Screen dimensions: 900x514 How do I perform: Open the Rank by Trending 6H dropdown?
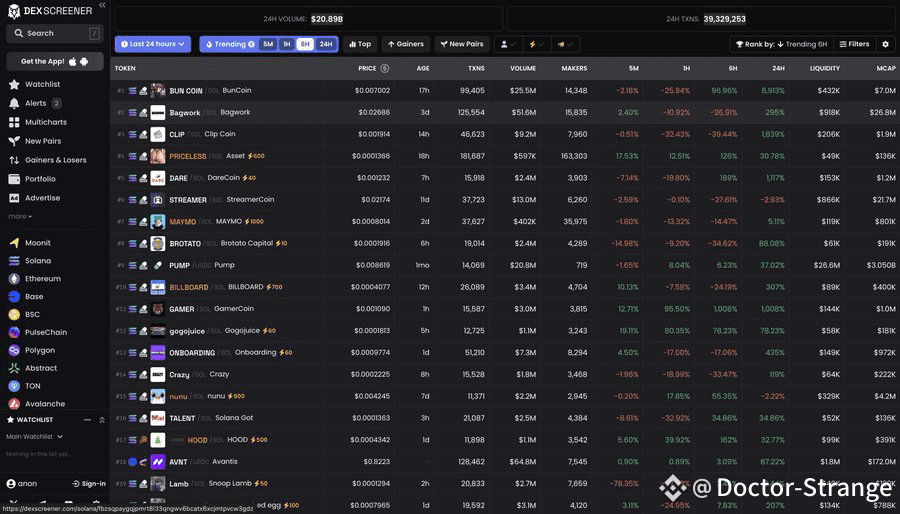[x=781, y=44]
